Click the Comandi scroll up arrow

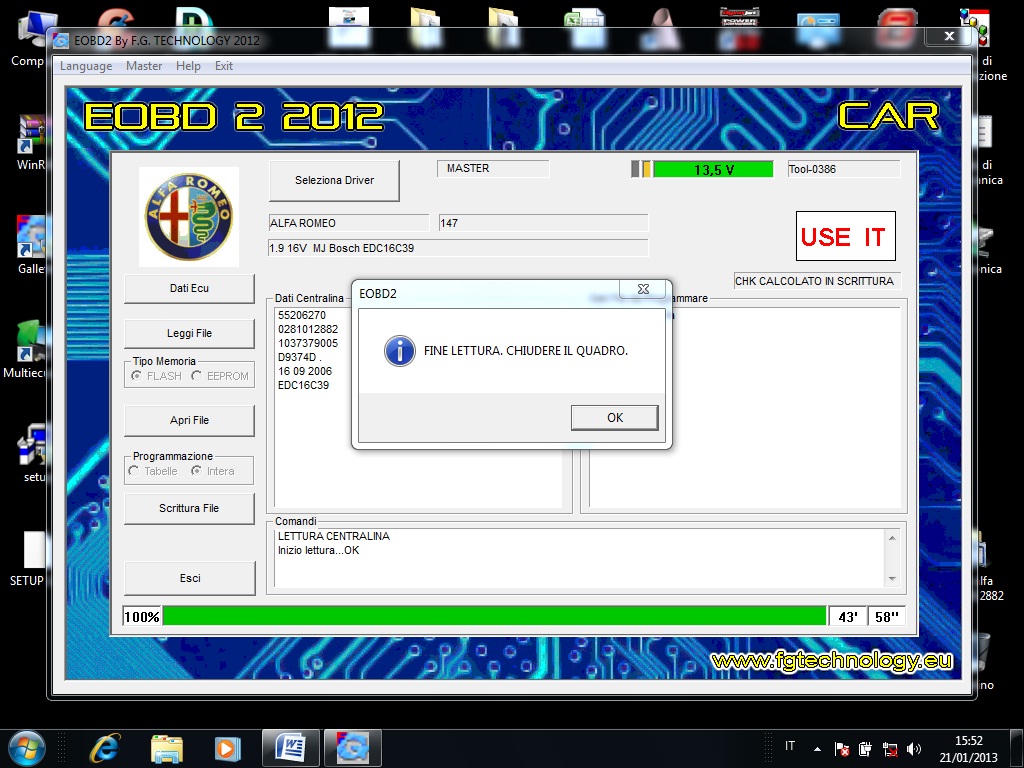coord(892,537)
